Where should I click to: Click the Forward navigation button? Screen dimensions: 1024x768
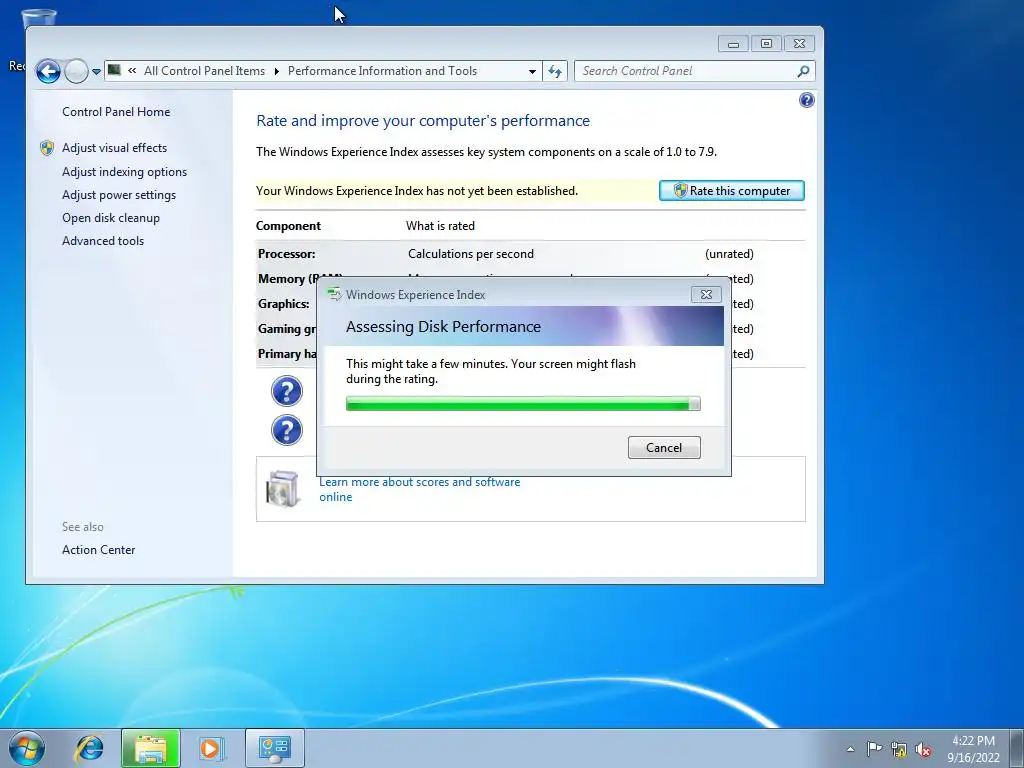pos(76,71)
